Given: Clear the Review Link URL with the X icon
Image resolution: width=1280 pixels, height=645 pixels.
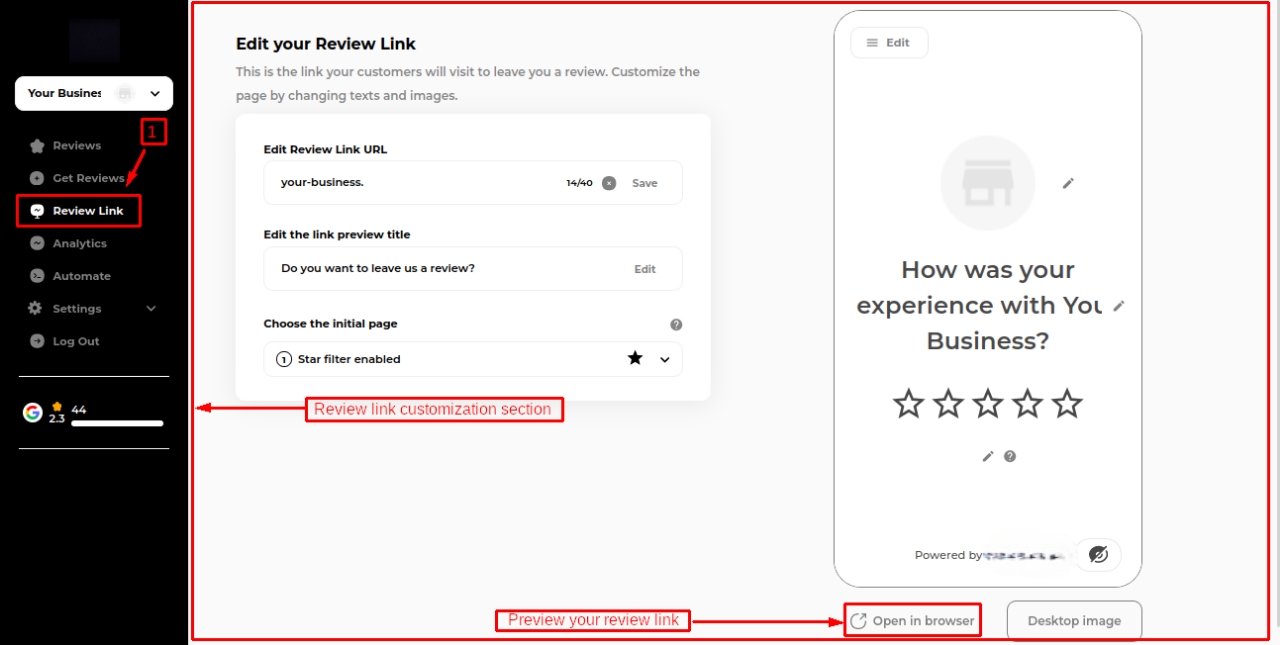Looking at the screenshot, I should coord(609,183).
